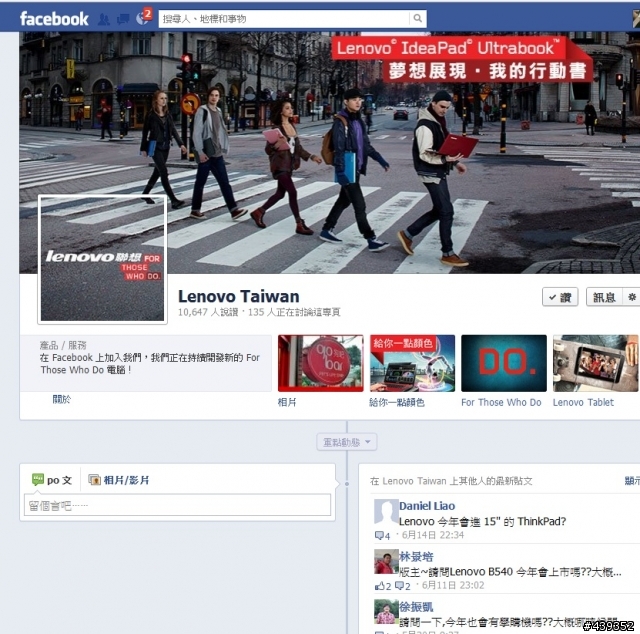Screen dimensions: 640x634
Task: Open notifications globe with 2 badge
Action: [x=143, y=17]
